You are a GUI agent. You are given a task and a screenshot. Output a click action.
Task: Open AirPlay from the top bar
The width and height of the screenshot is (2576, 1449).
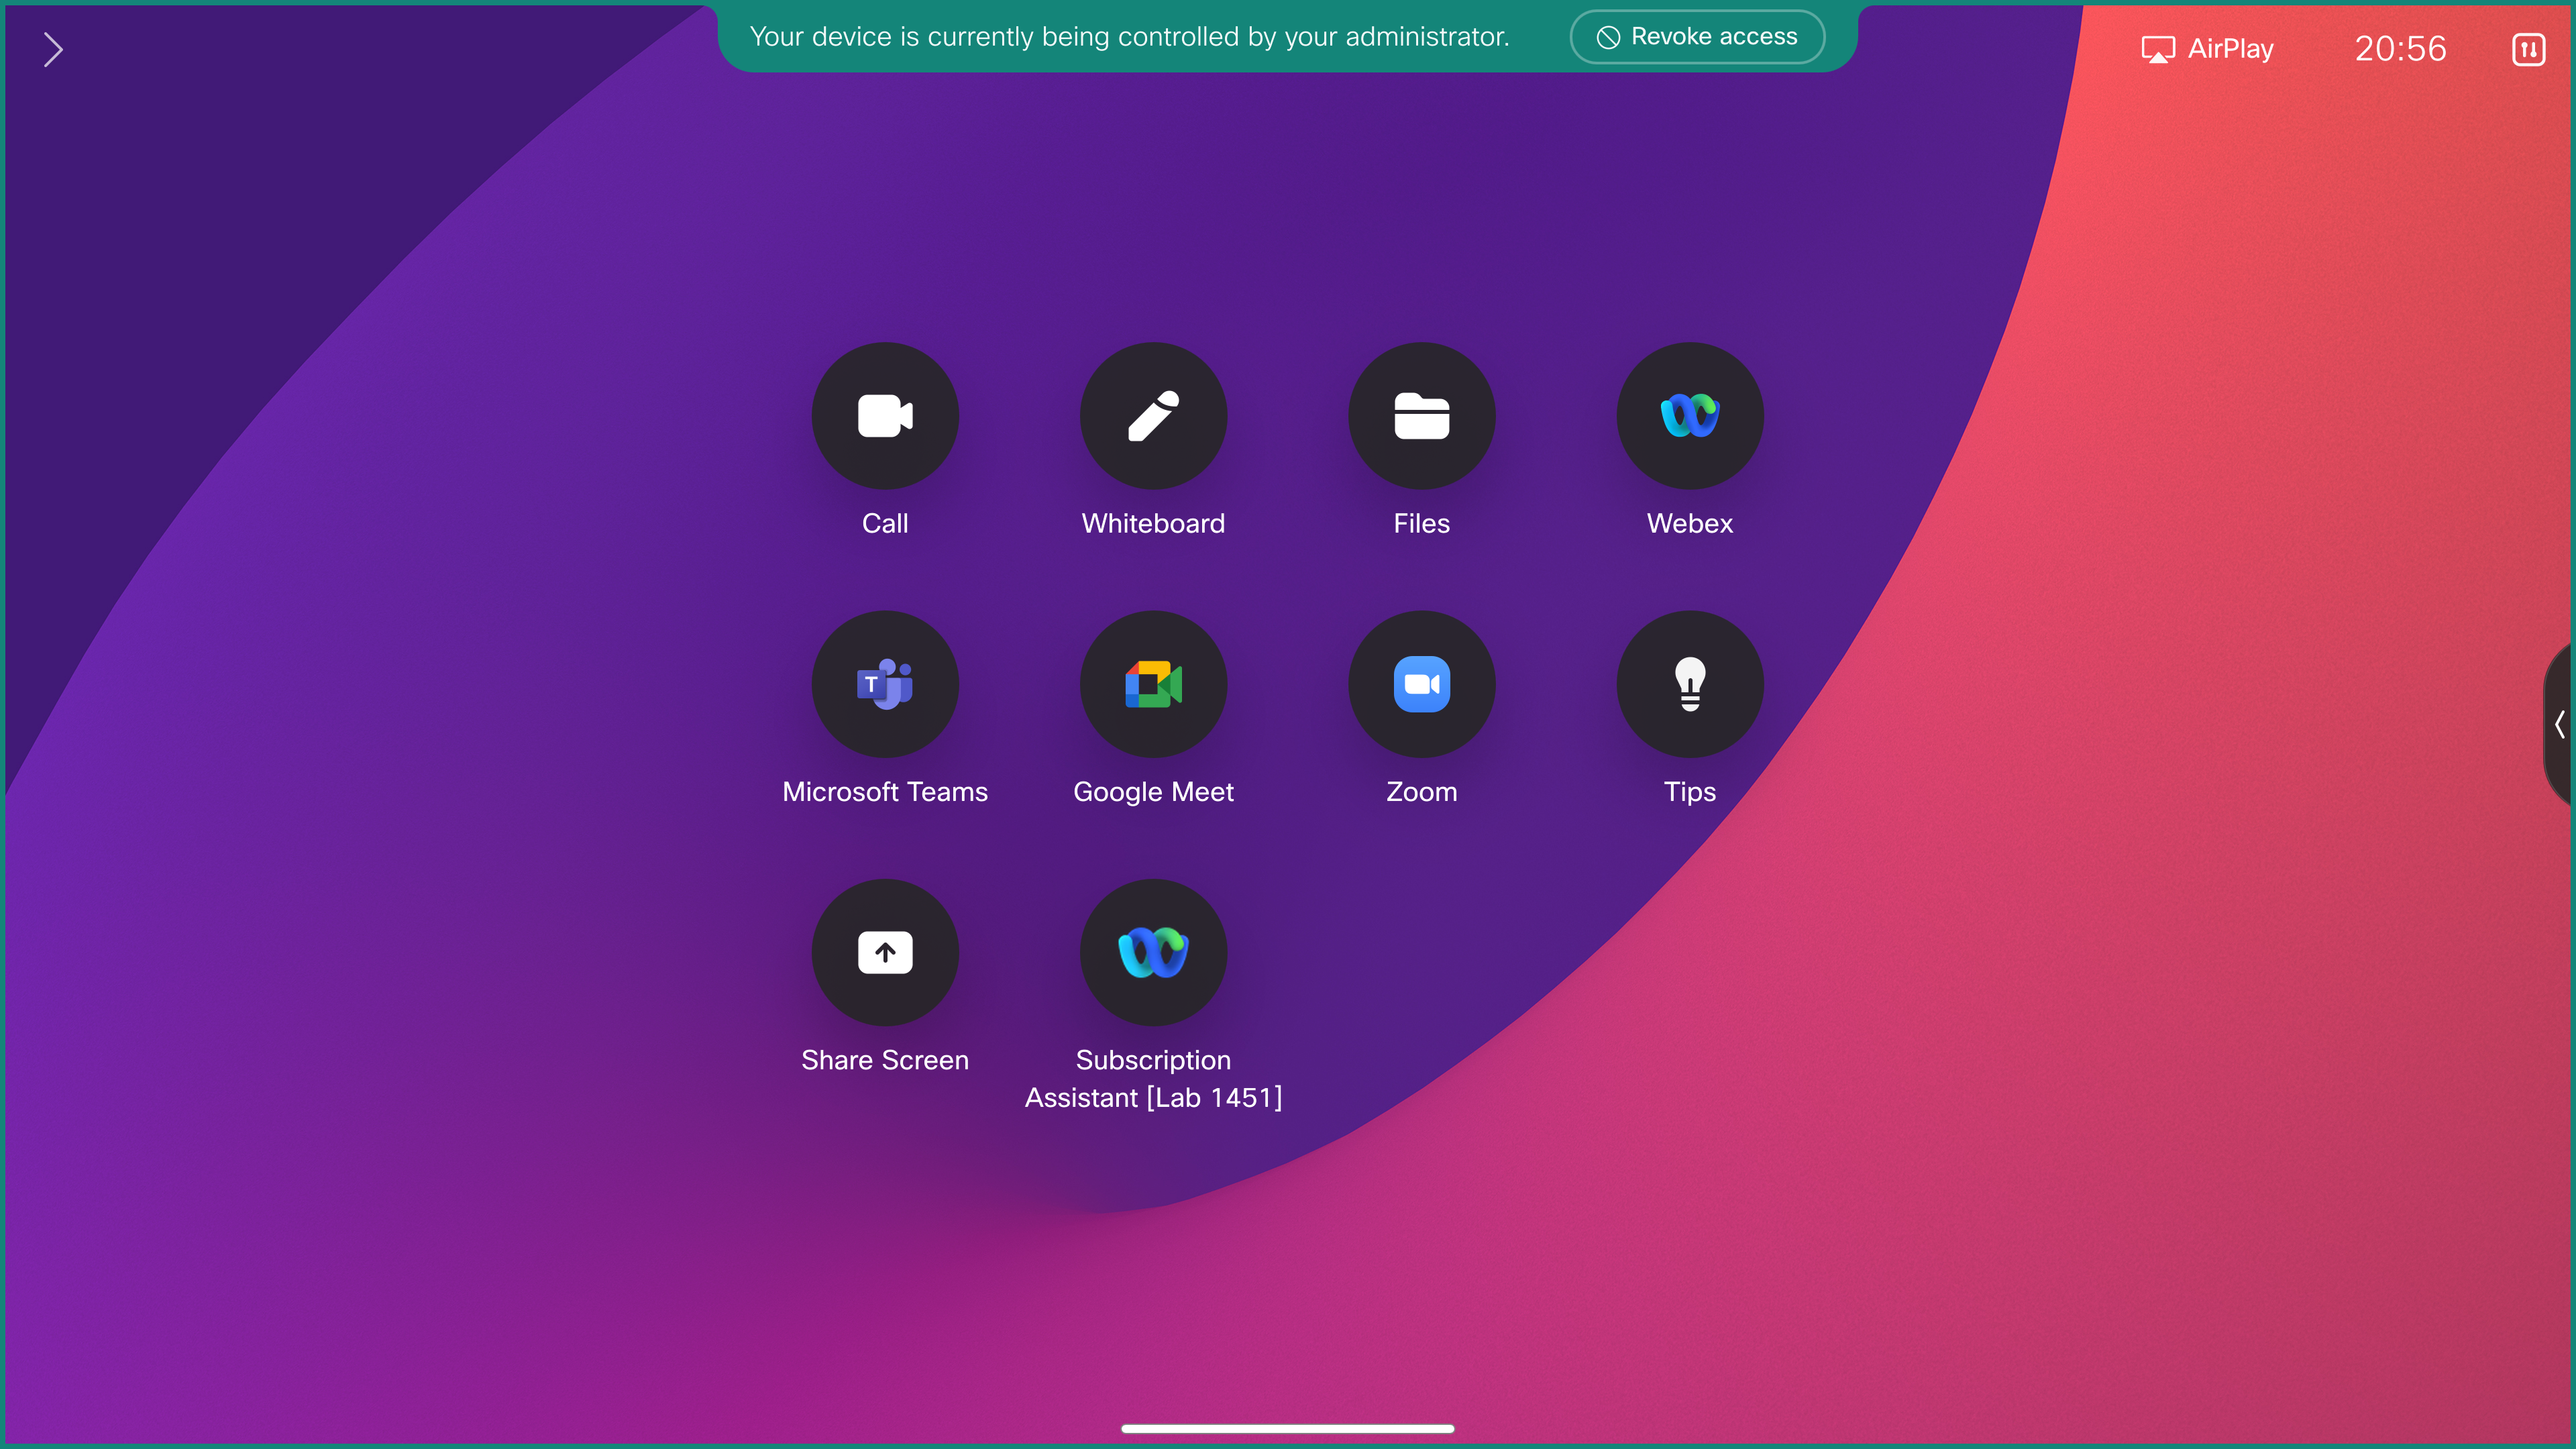(x=2208, y=49)
